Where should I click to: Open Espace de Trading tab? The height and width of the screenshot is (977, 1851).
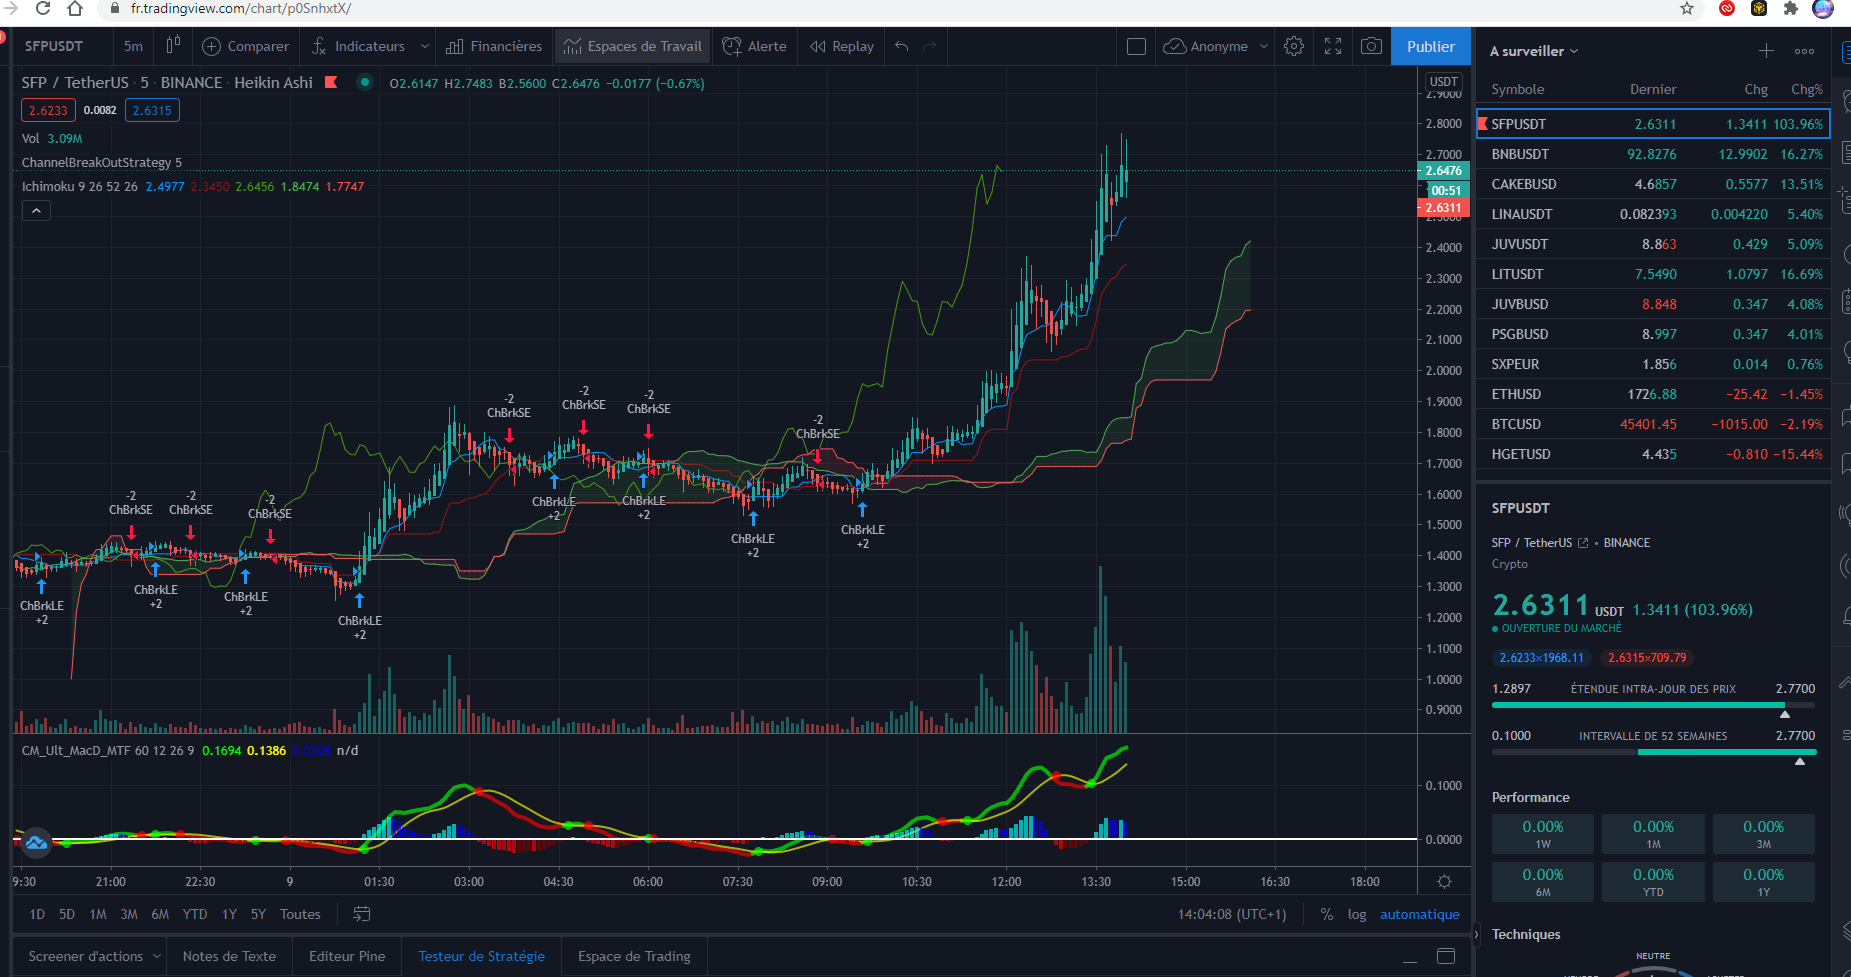634,956
